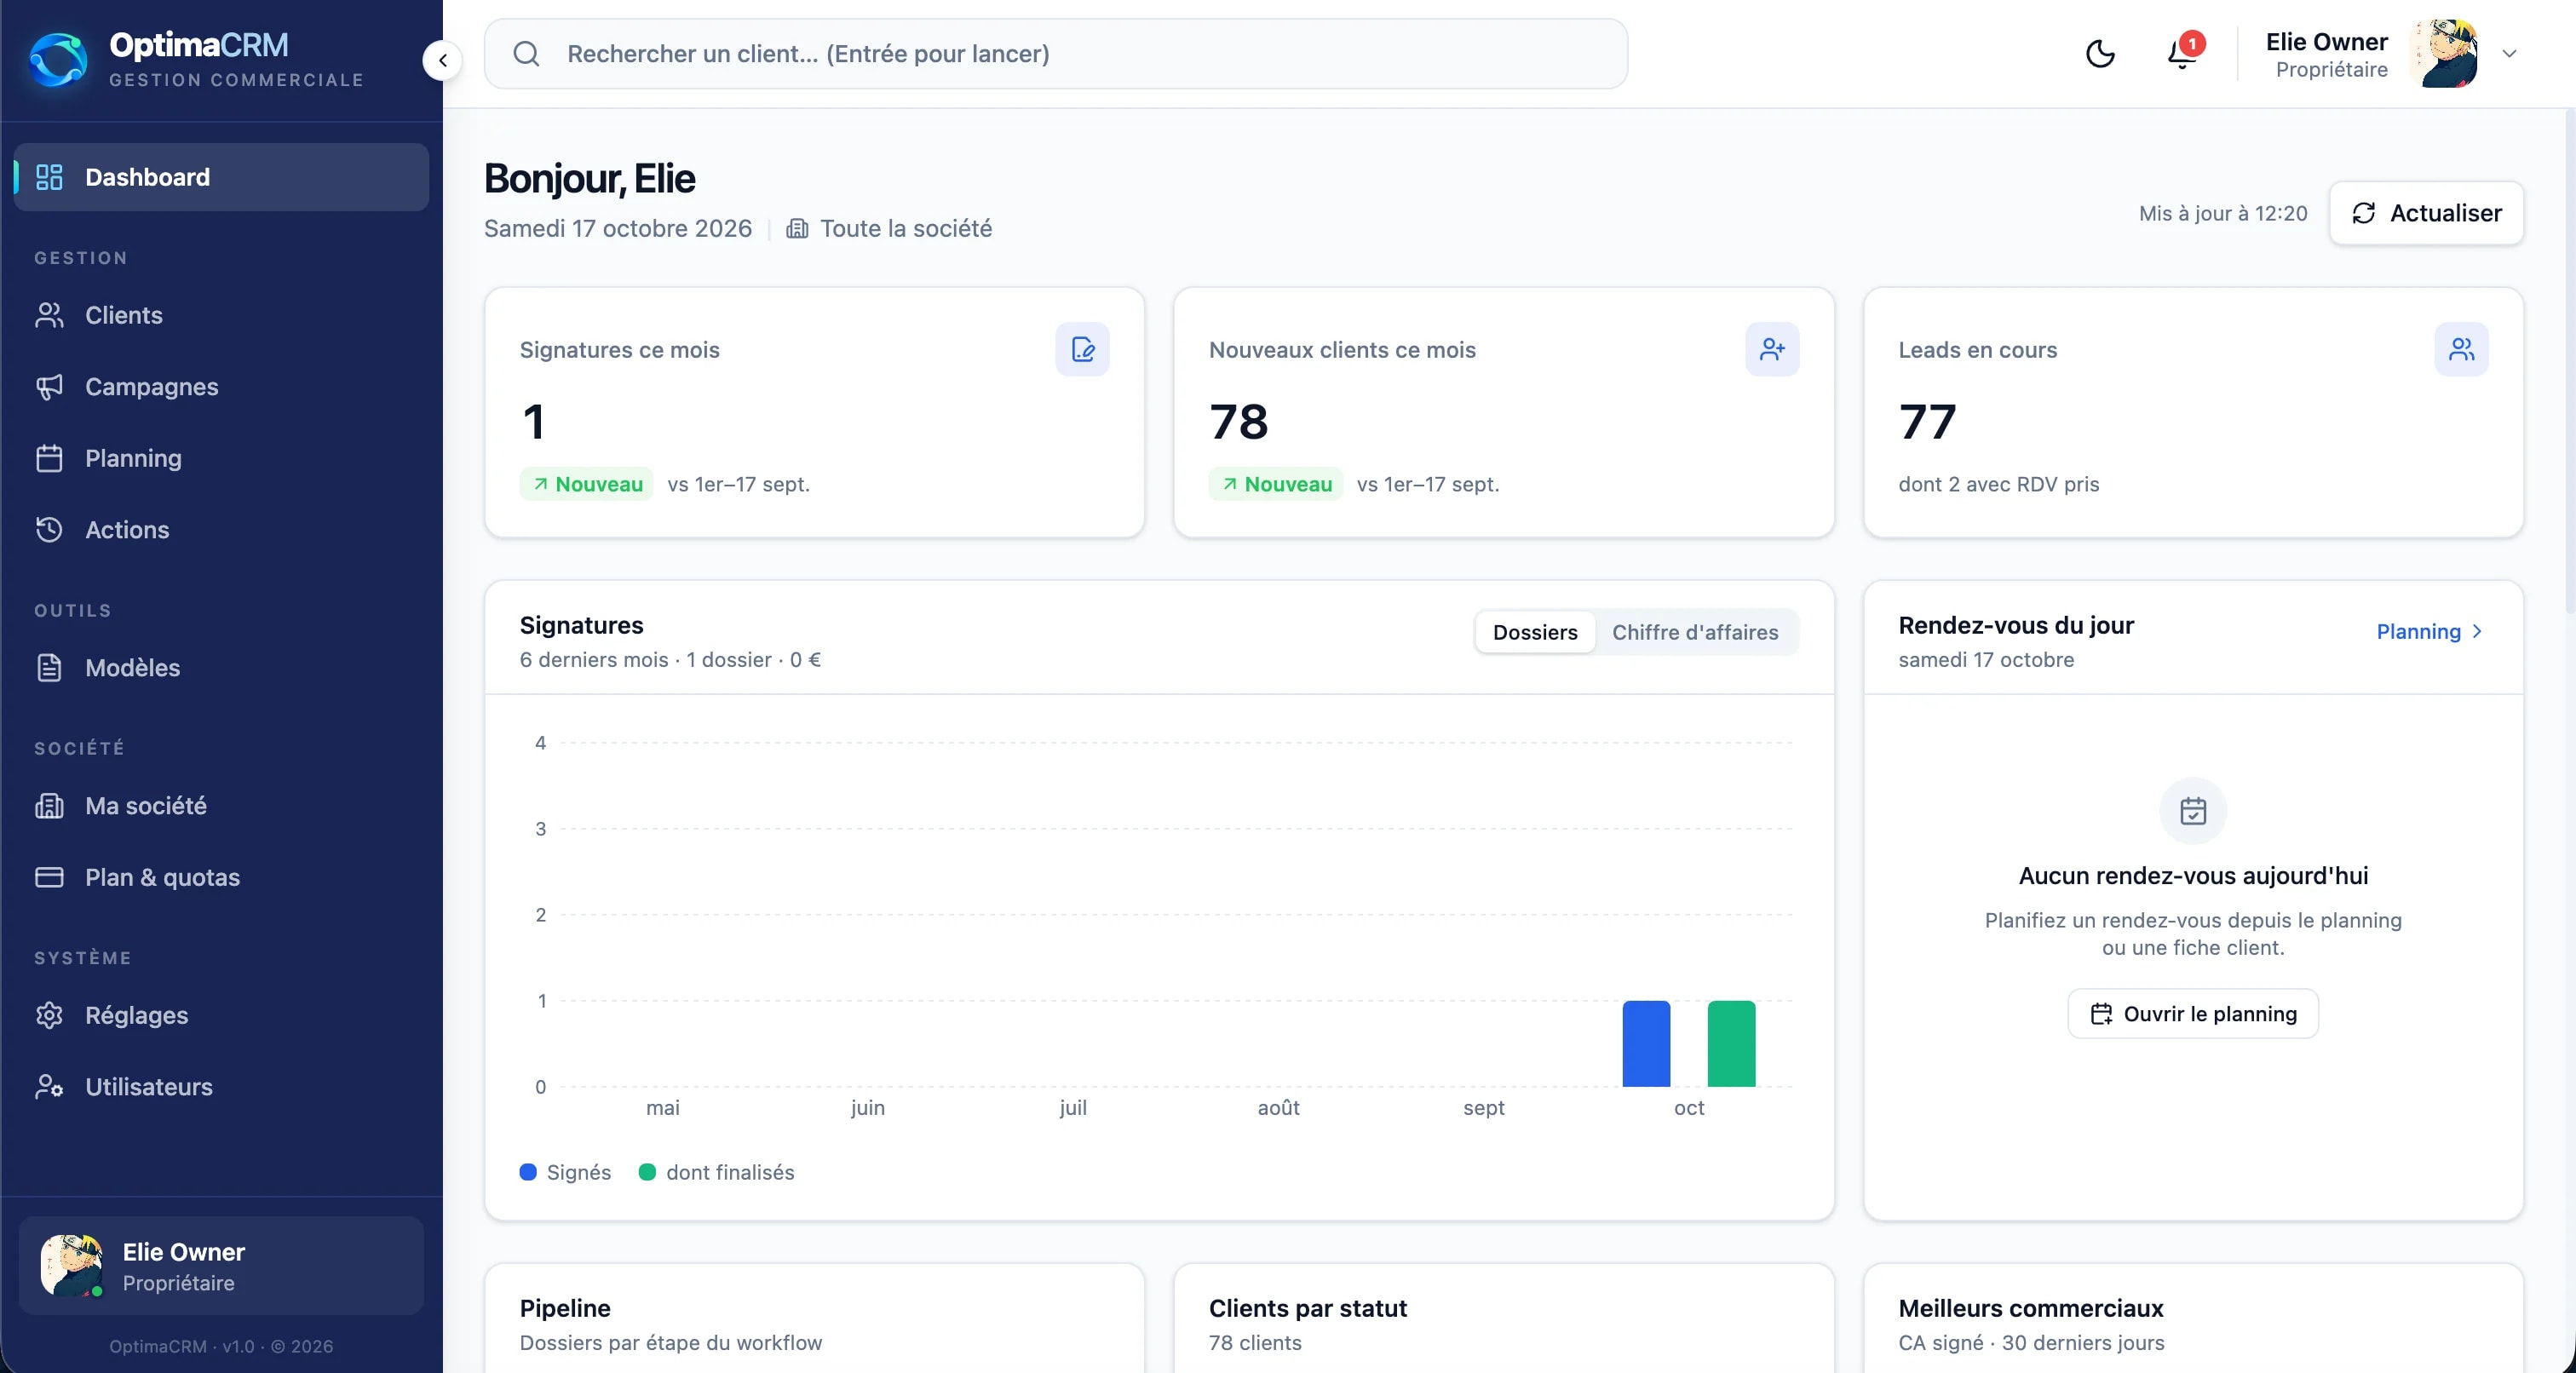This screenshot has width=2576, height=1373.
Task: Select the Dossiers tab in Signatures chart
Action: [1535, 632]
